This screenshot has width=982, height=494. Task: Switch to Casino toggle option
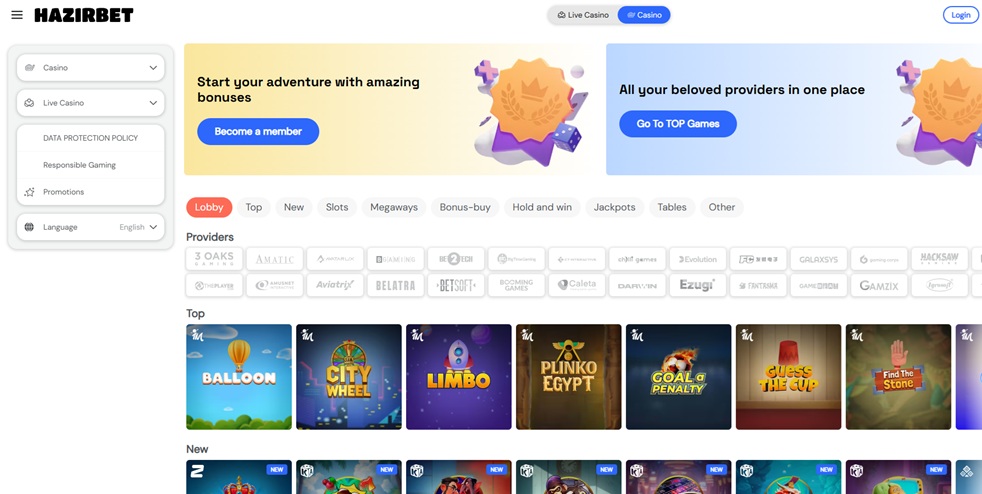[x=644, y=15]
